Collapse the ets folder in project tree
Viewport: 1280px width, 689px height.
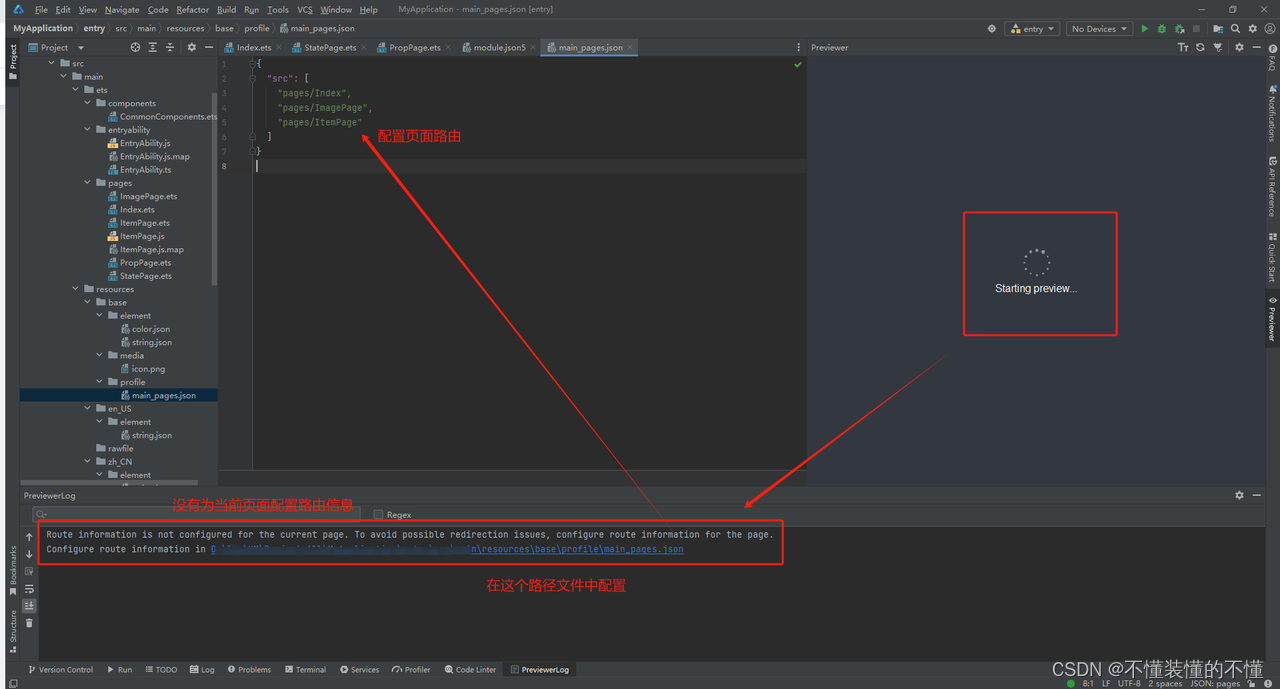click(77, 90)
